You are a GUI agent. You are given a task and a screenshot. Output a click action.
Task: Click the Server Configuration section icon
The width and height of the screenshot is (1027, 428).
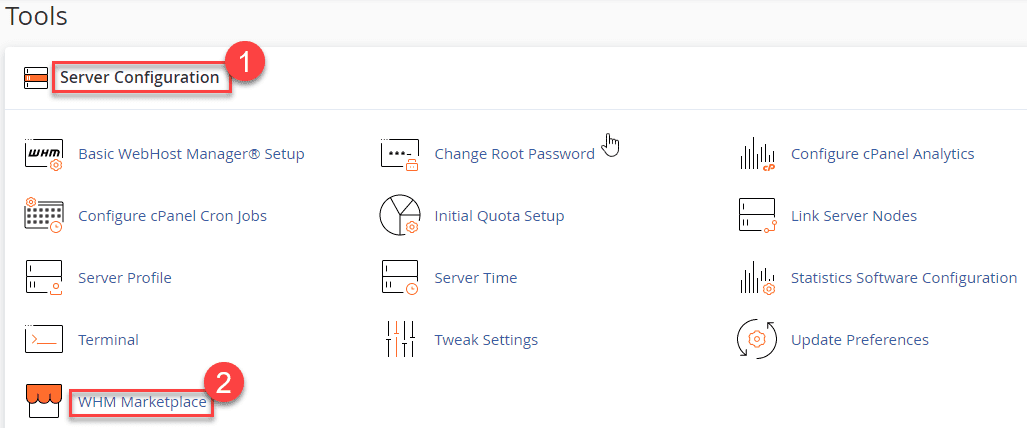click(x=35, y=77)
